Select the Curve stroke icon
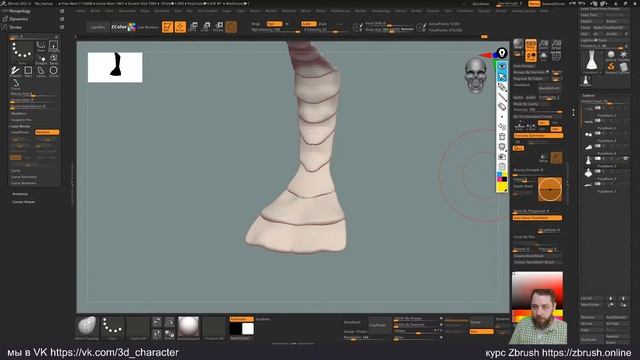This screenshot has height=360, width=640. pos(16,84)
